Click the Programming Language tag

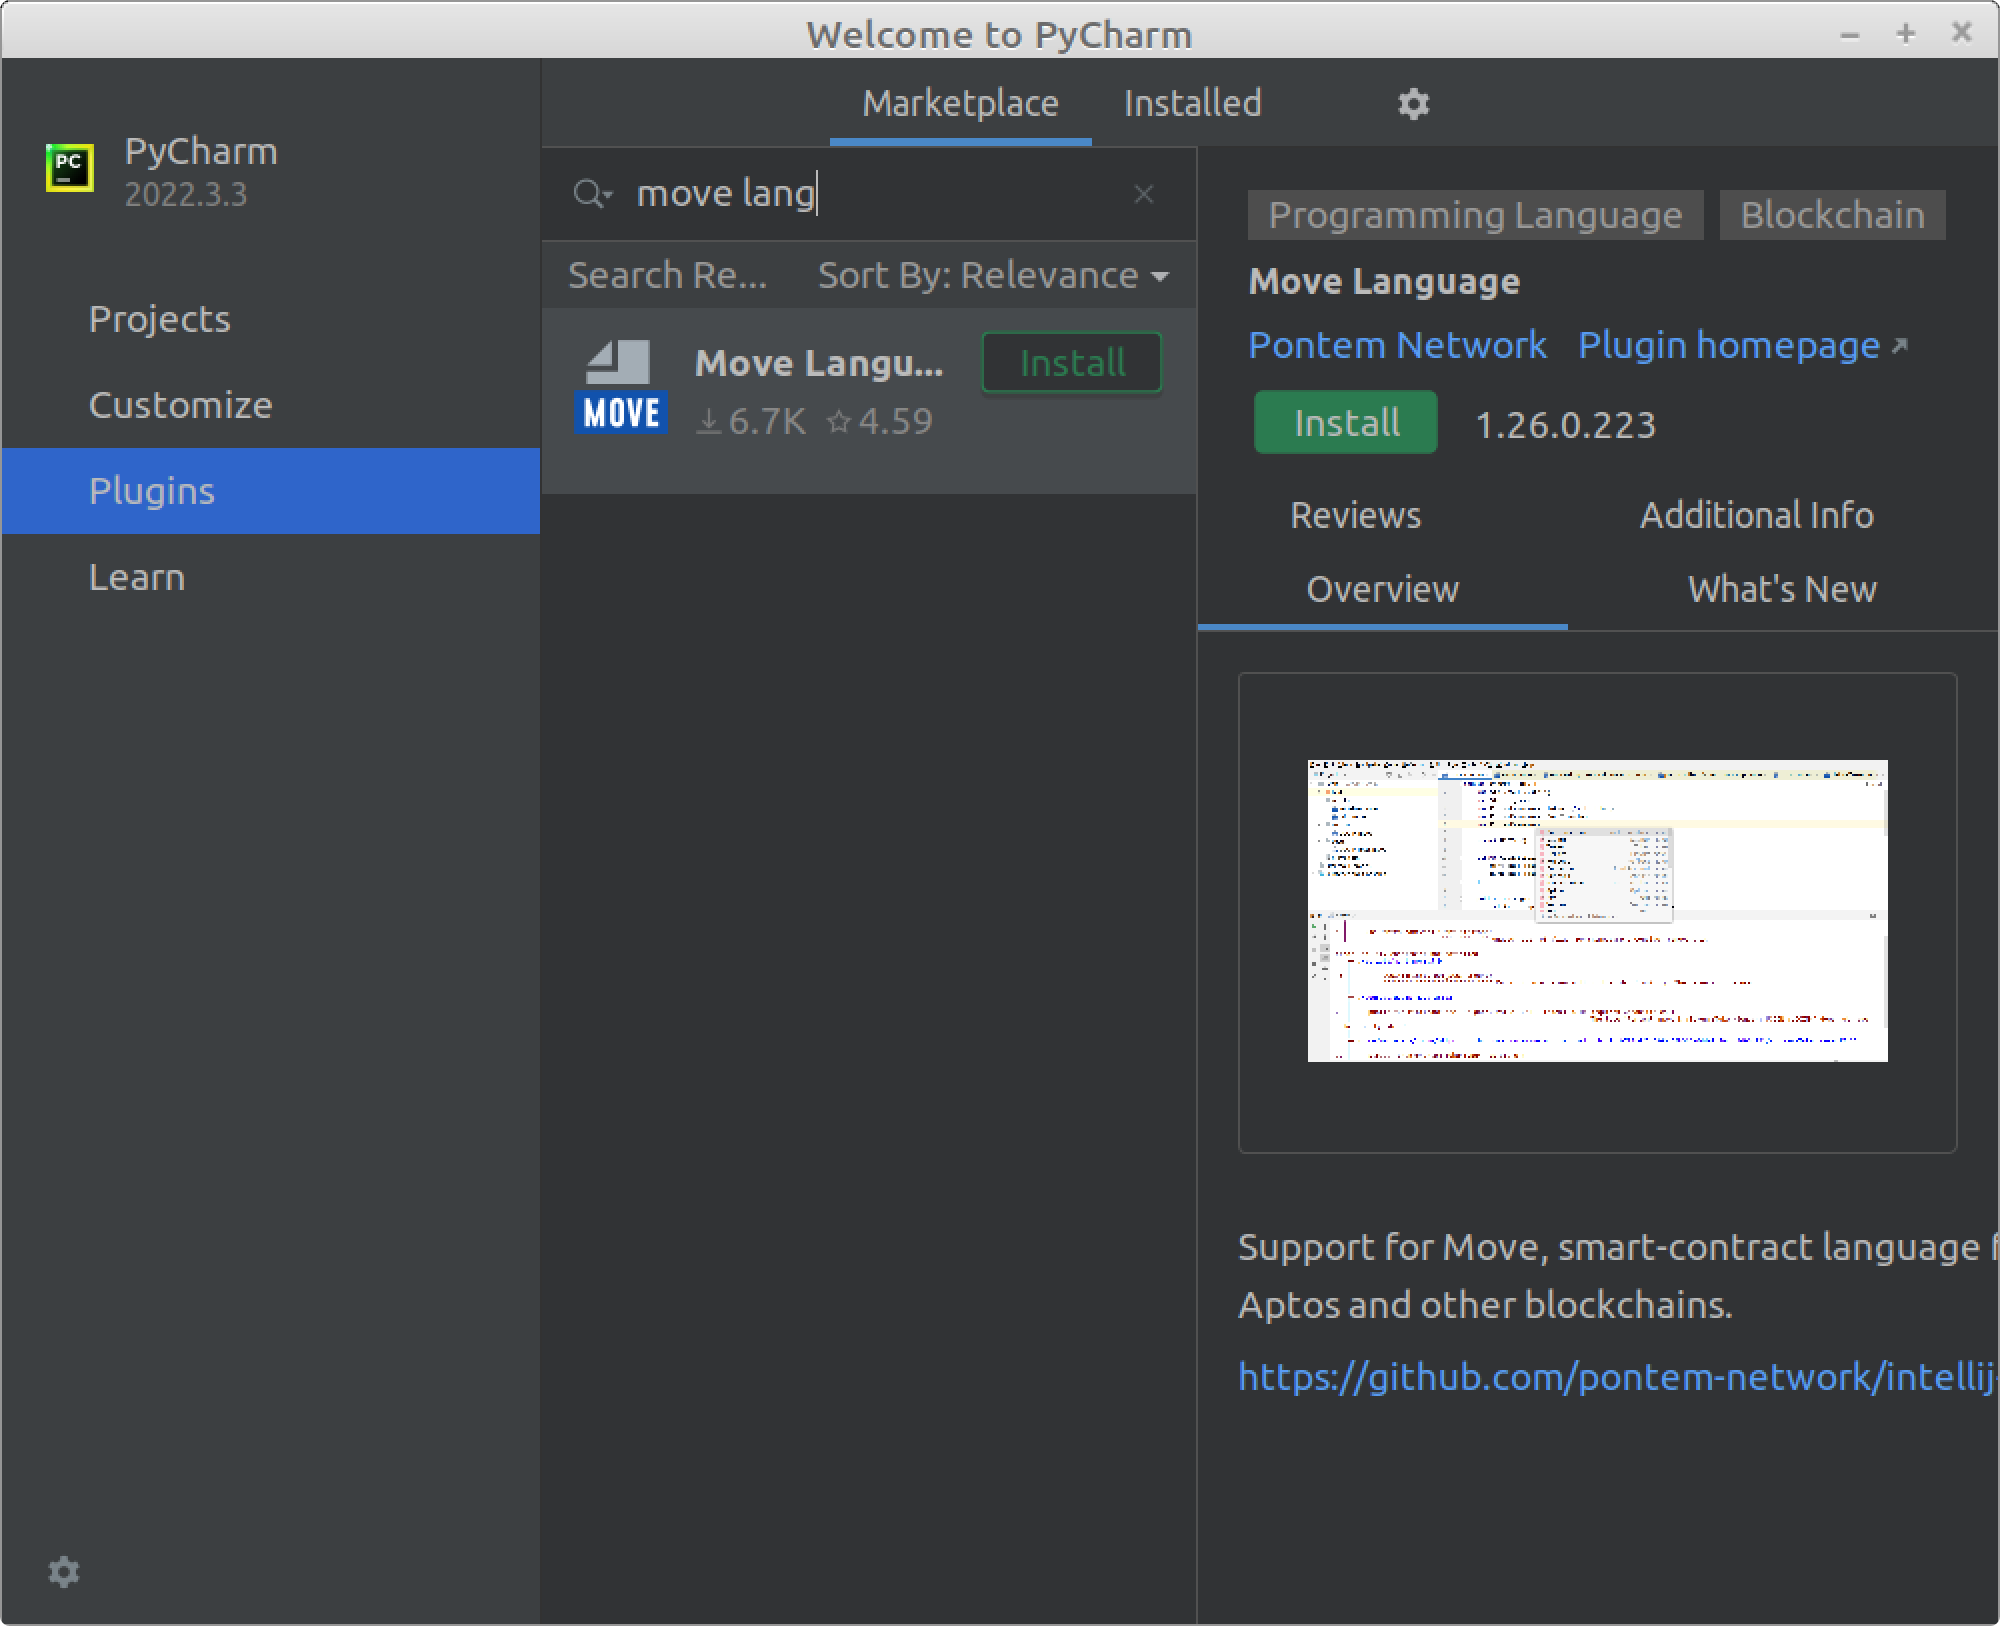[x=1475, y=215]
